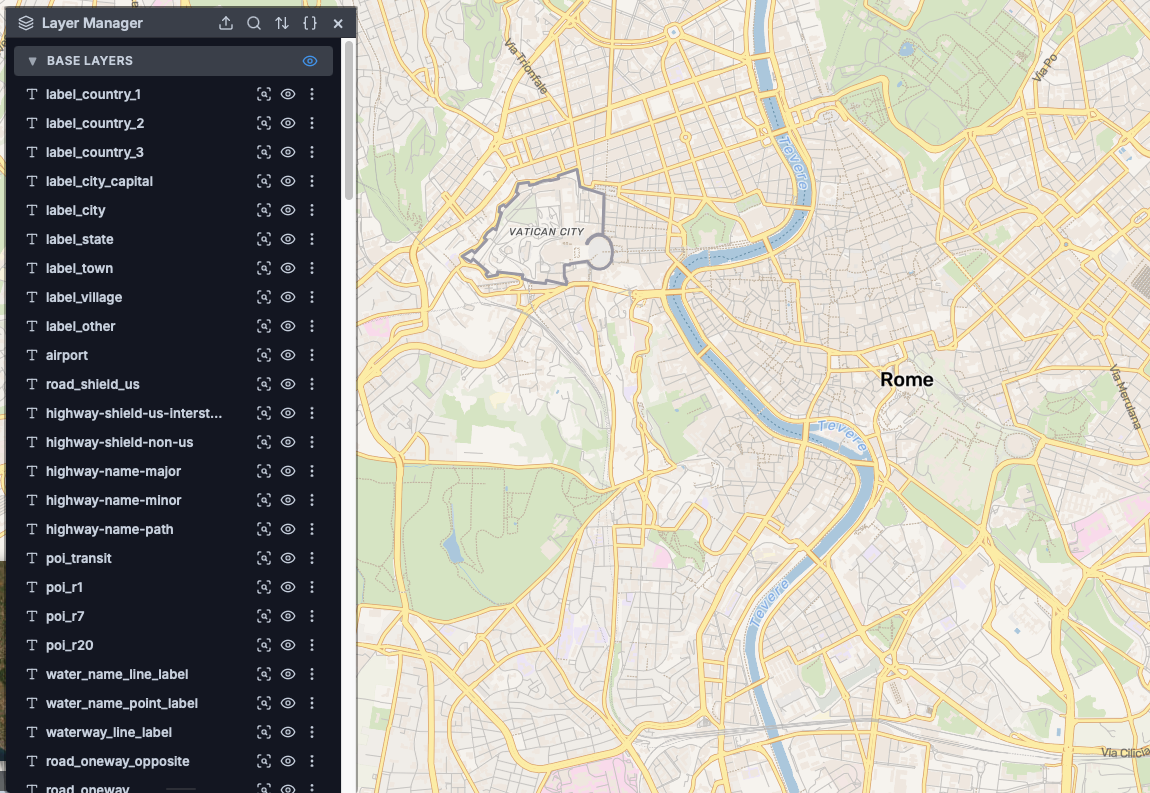Screen dimensions: 1150x793
Task: Click the Vatican City label on the map
Action: pyautogui.click(x=546, y=232)
